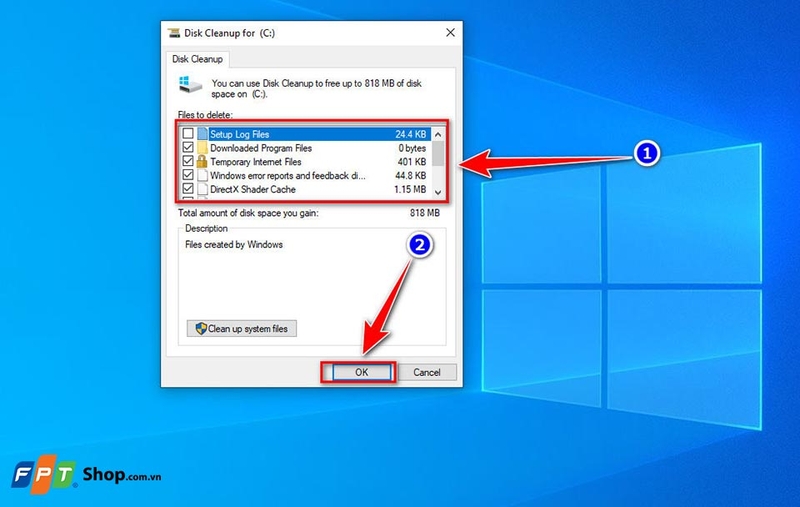Click the Temporary Internet Files lock icon

[202, 161]
